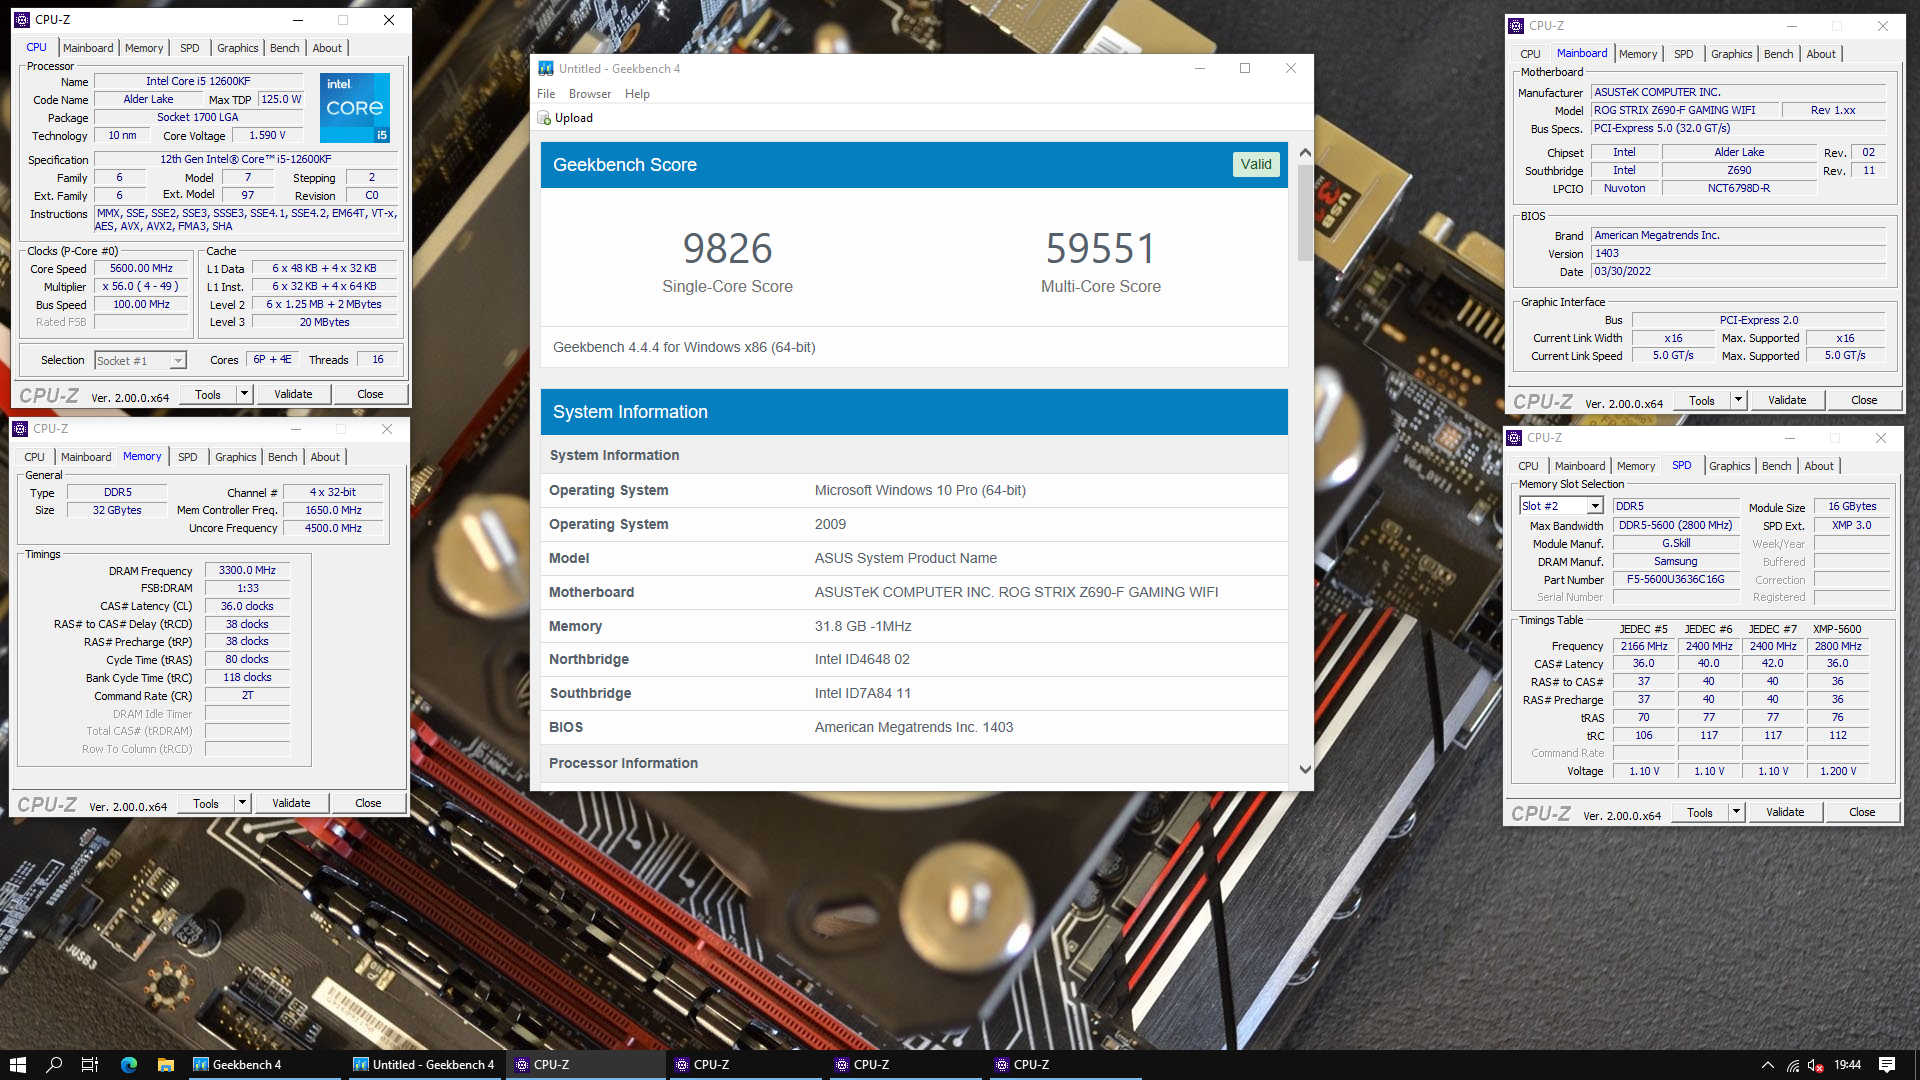Click ROG STRIX Z690-F GAMING WIFI model field
1920x1080 pixels.
(1685, 110)
